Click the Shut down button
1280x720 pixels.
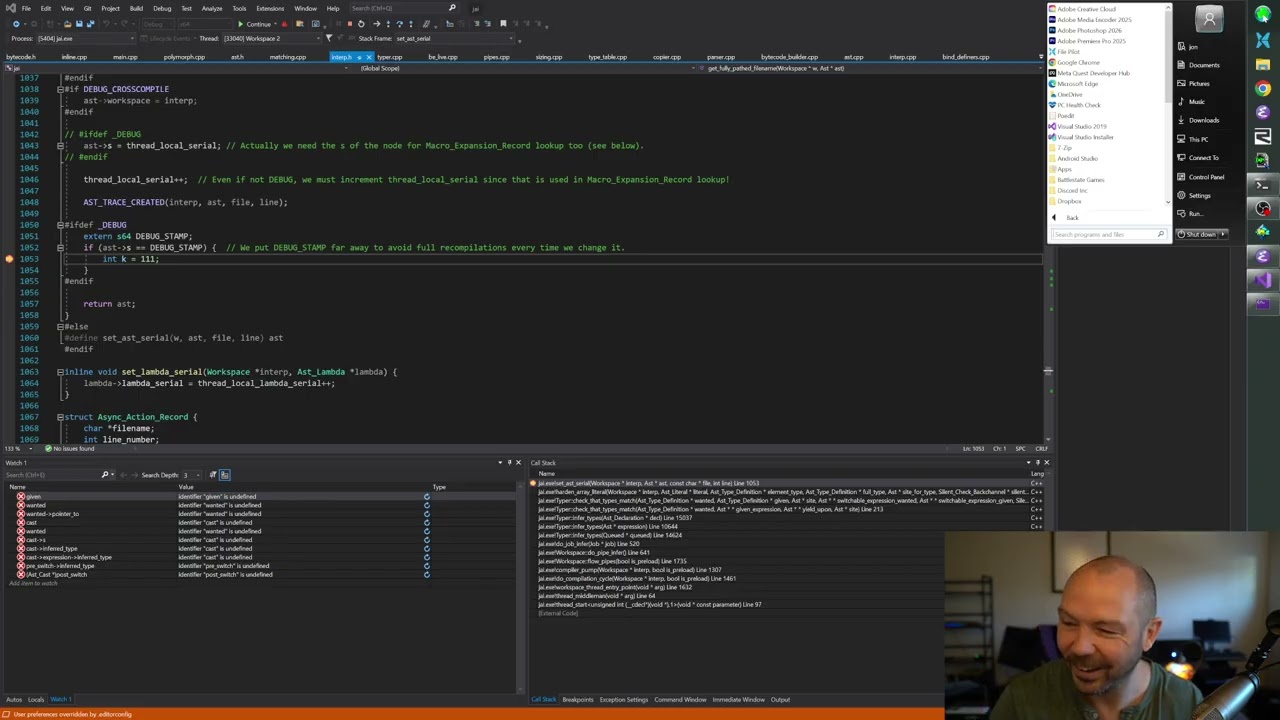click(x=1196, y=234)
